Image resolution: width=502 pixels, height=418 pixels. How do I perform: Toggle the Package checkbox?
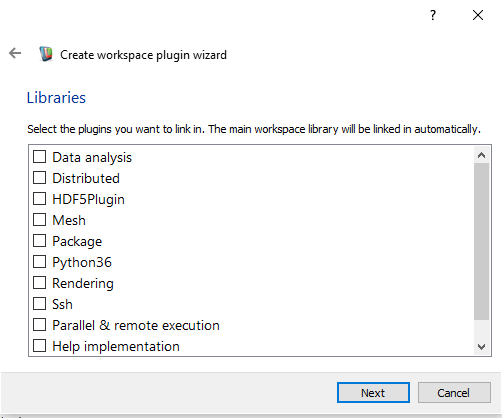click(39, 240)
